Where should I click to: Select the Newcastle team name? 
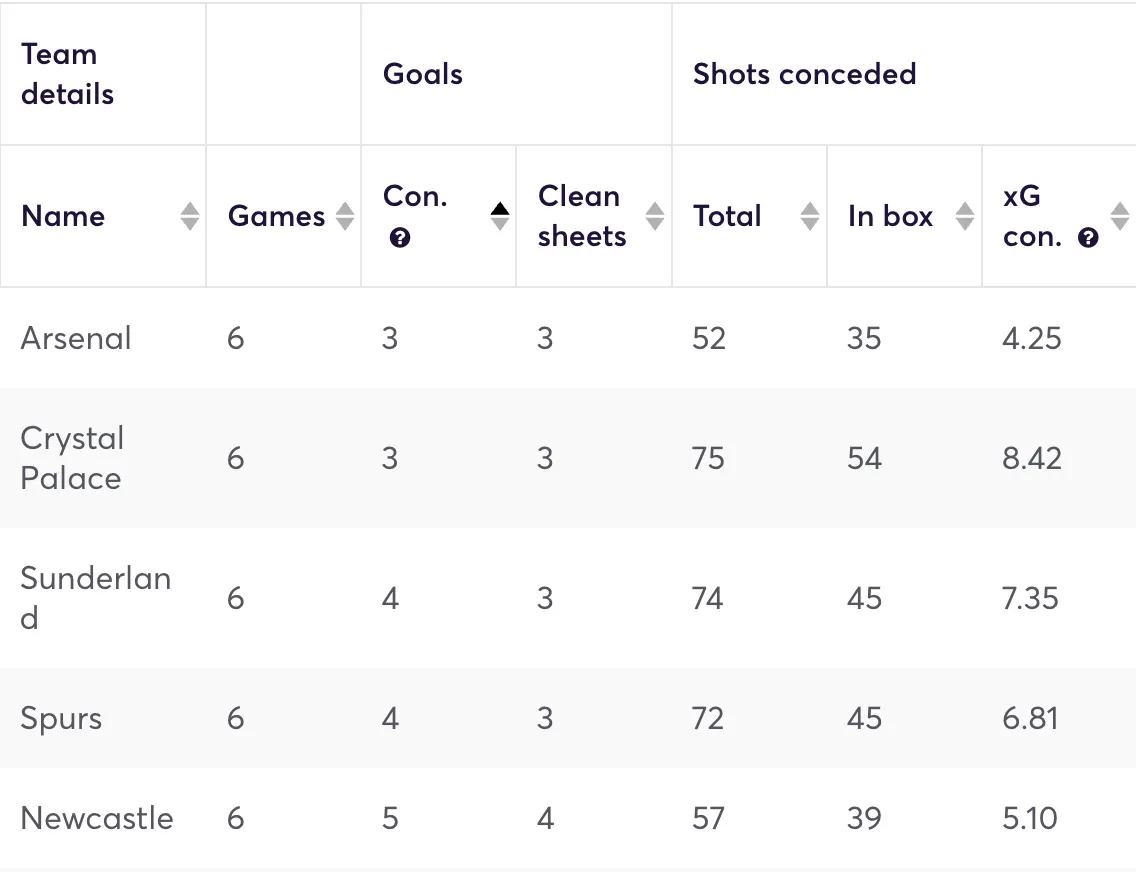click(x=97, y=818)
